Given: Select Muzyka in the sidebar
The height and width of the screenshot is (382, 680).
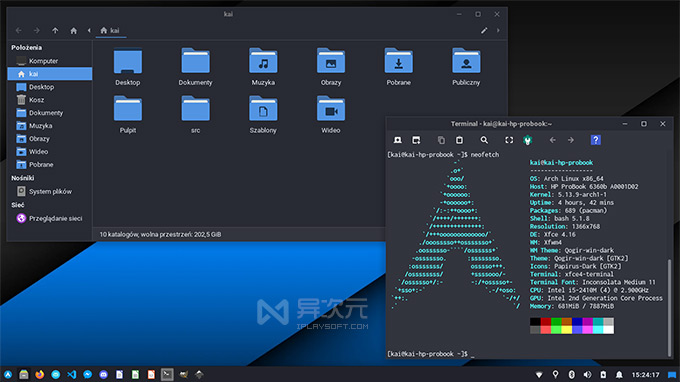Looking at the screenshot, I should [x=50, y=126].
